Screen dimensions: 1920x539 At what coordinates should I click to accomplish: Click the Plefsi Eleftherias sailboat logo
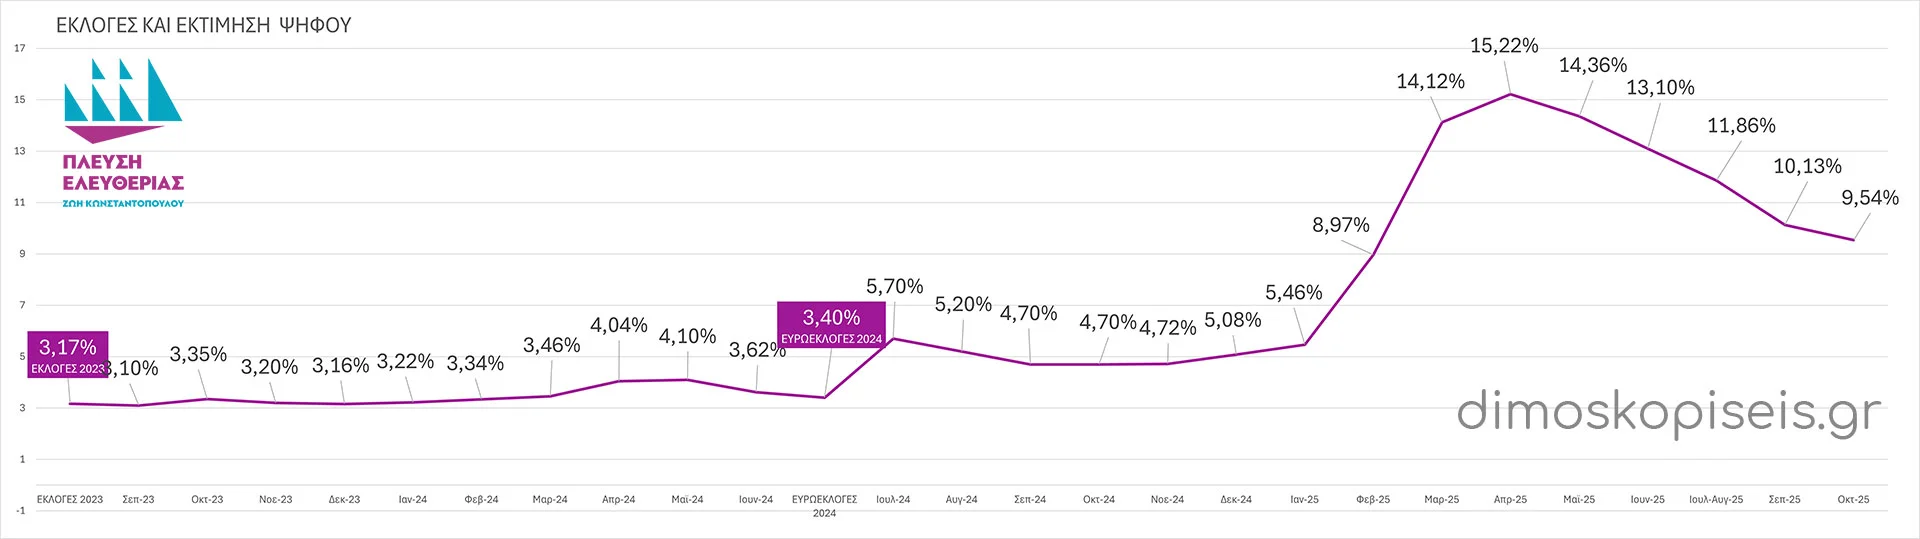[x=122, y=100]
